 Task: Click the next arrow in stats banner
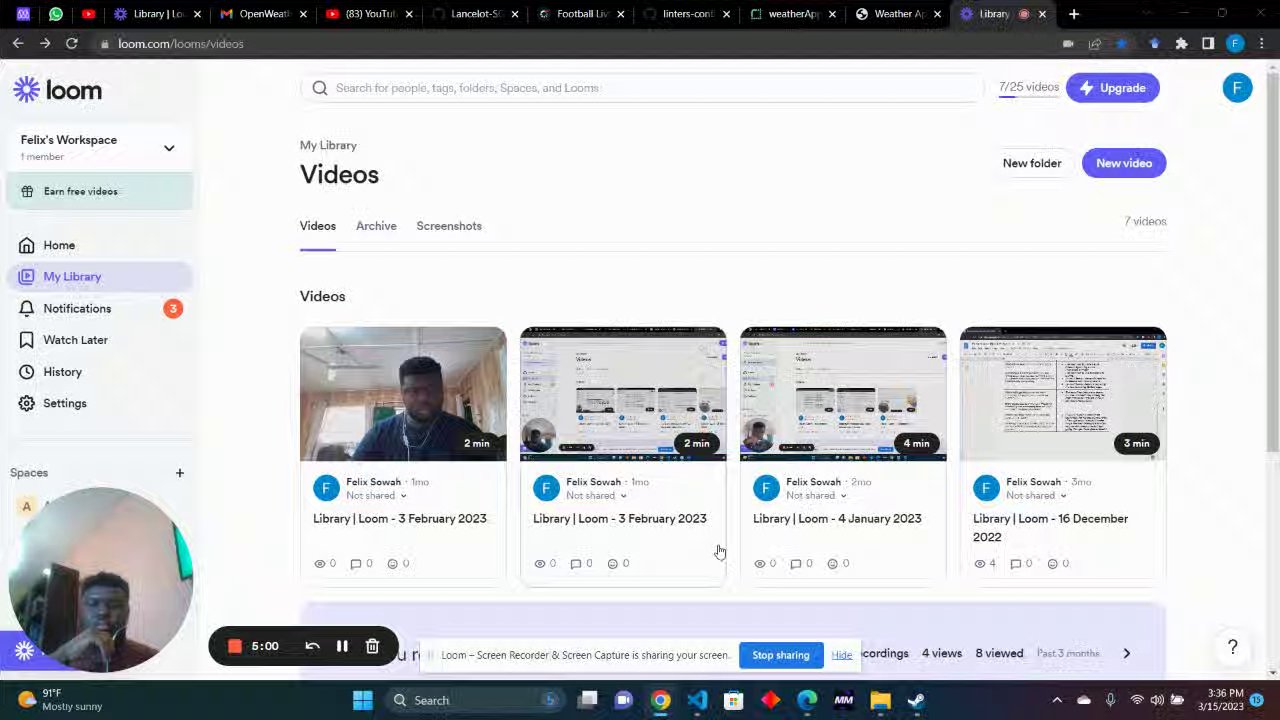pyautogui.click(x=1126, y=654)
